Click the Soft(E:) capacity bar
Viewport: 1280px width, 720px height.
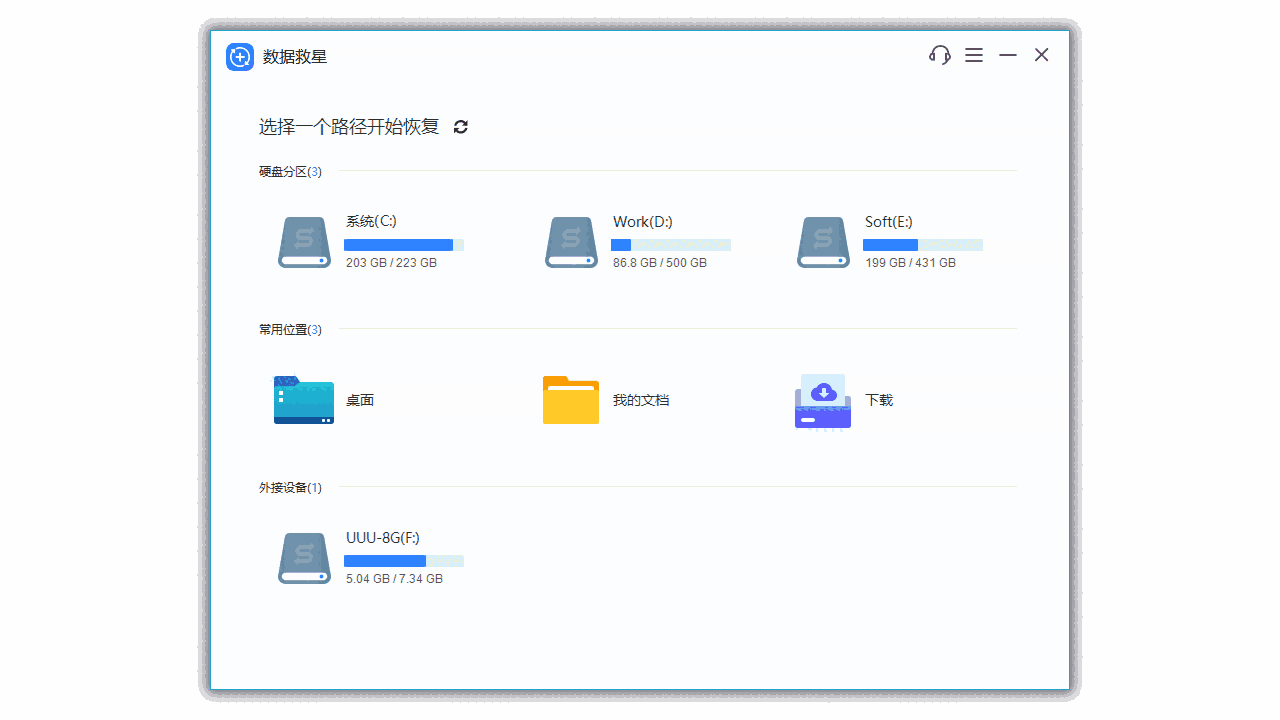coord(922,245)
